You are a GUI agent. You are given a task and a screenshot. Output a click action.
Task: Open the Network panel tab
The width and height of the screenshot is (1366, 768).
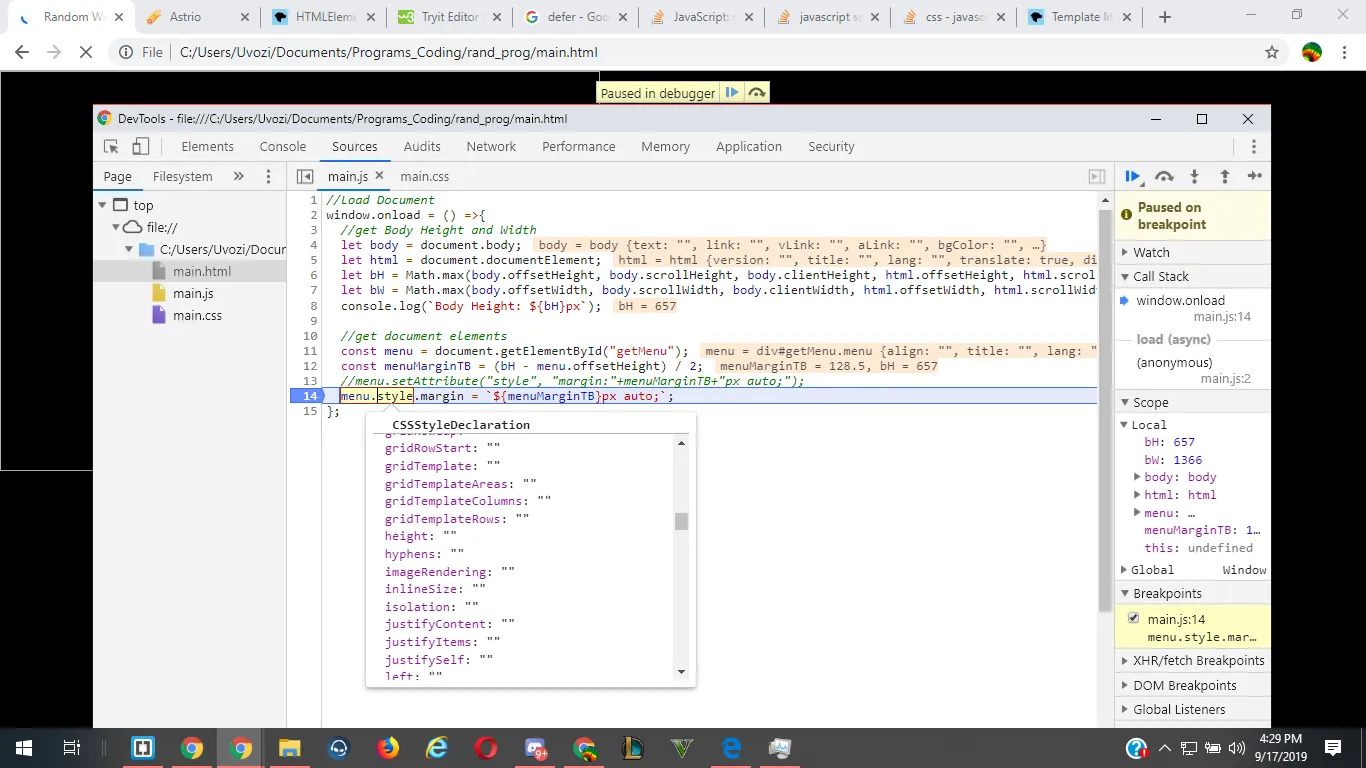(491, 147)
